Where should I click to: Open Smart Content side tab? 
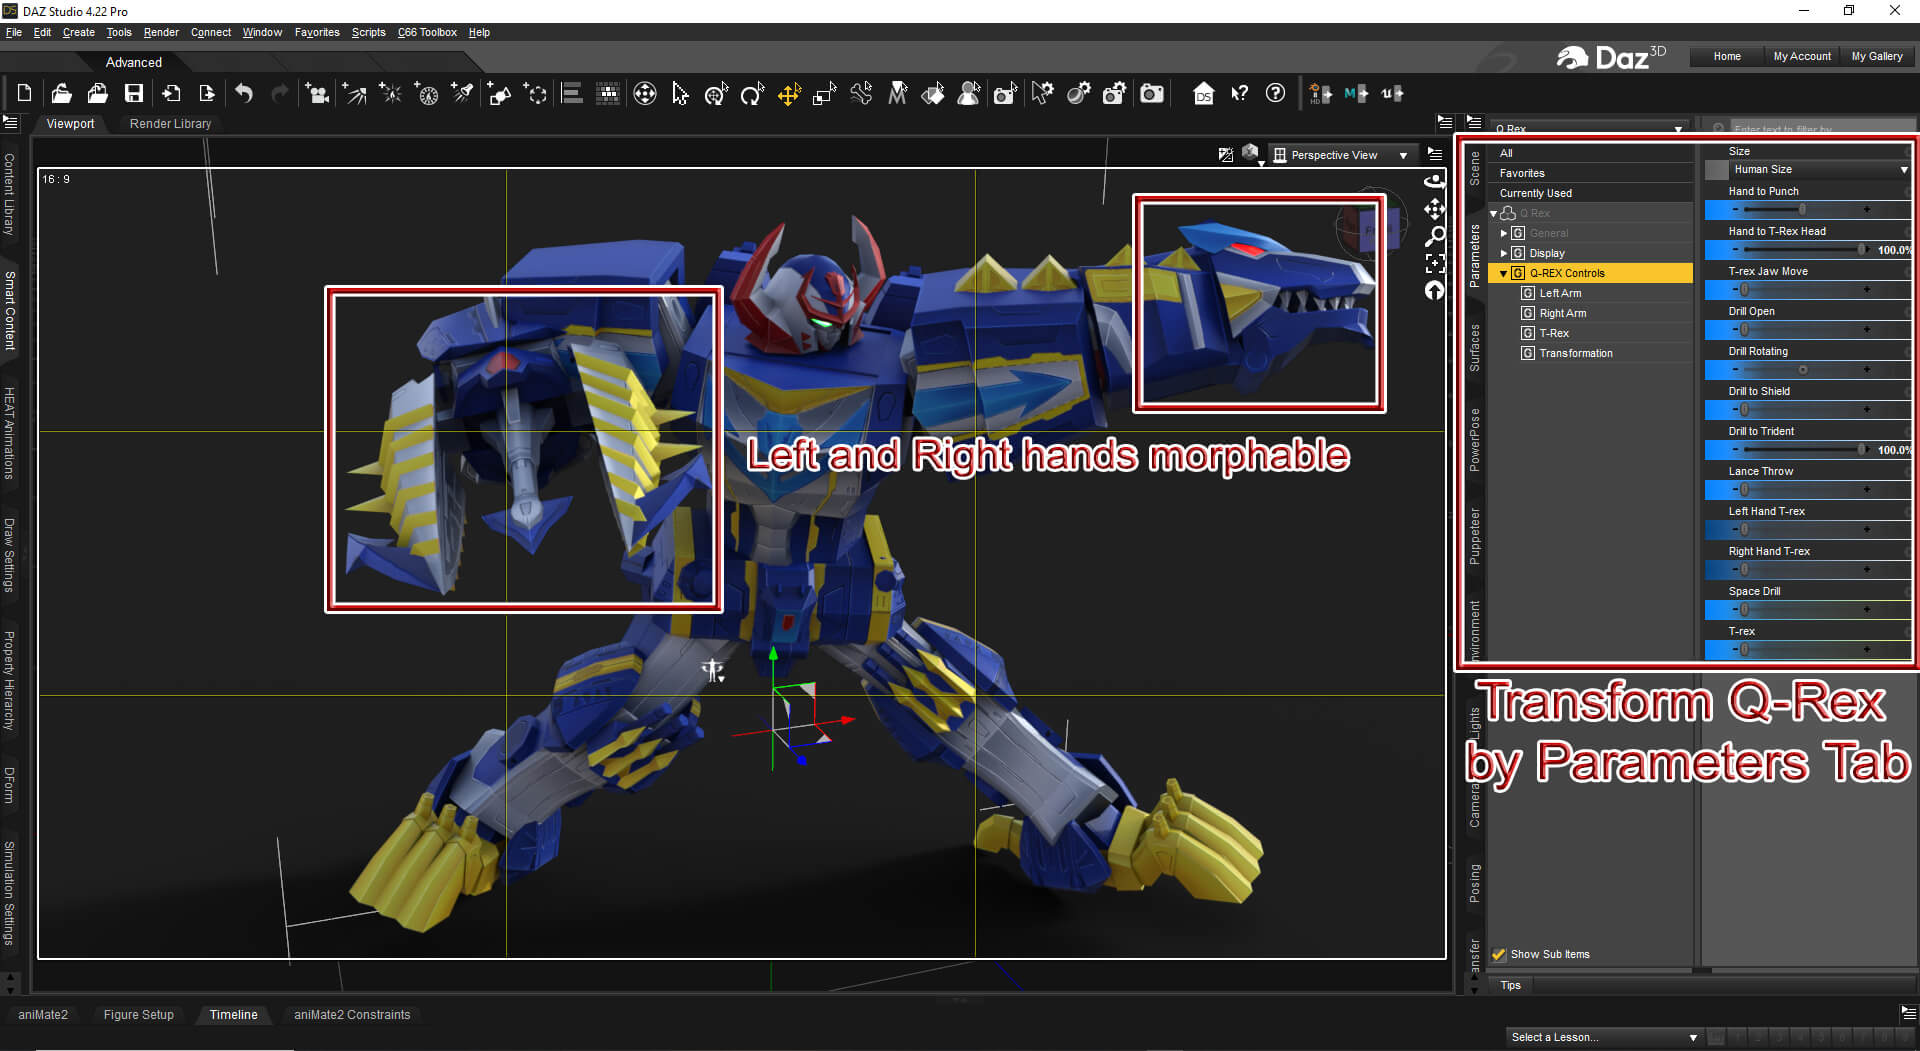pyautogui.click(x=9, y=310)
